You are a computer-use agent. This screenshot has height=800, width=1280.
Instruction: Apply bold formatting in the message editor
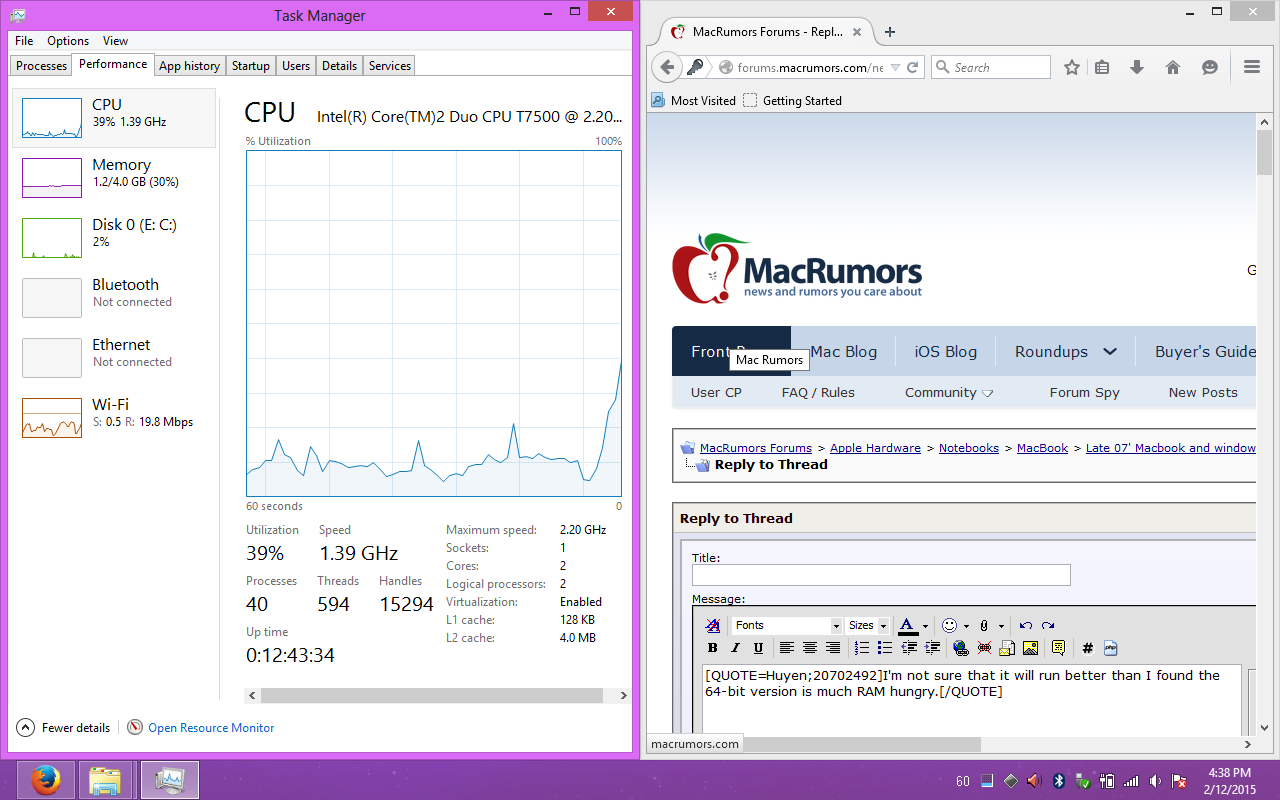click(713, 648)
